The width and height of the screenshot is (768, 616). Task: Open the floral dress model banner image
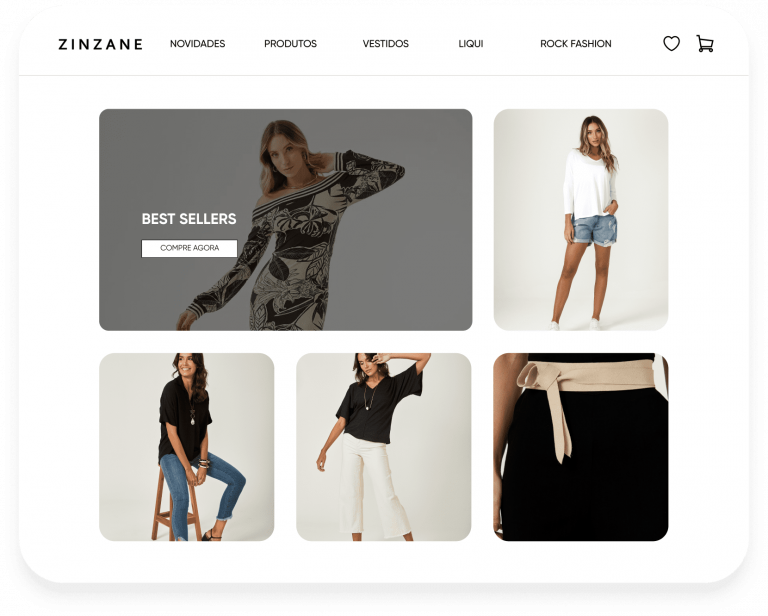coord(286,219)
